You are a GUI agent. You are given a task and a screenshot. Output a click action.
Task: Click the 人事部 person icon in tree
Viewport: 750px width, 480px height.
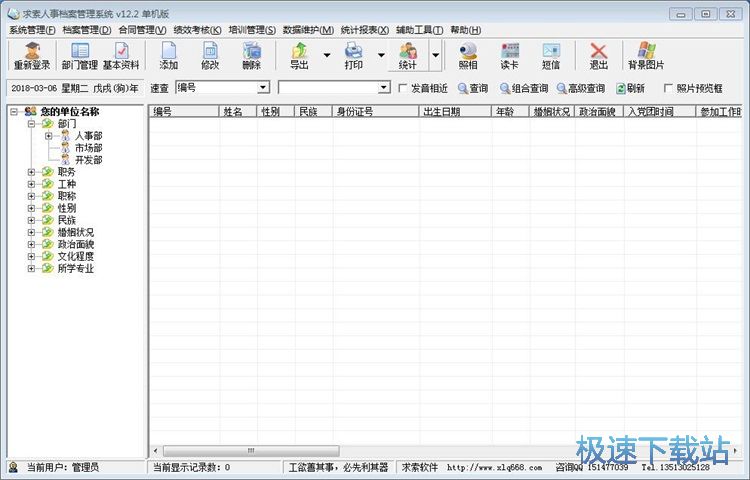(66, 136)
